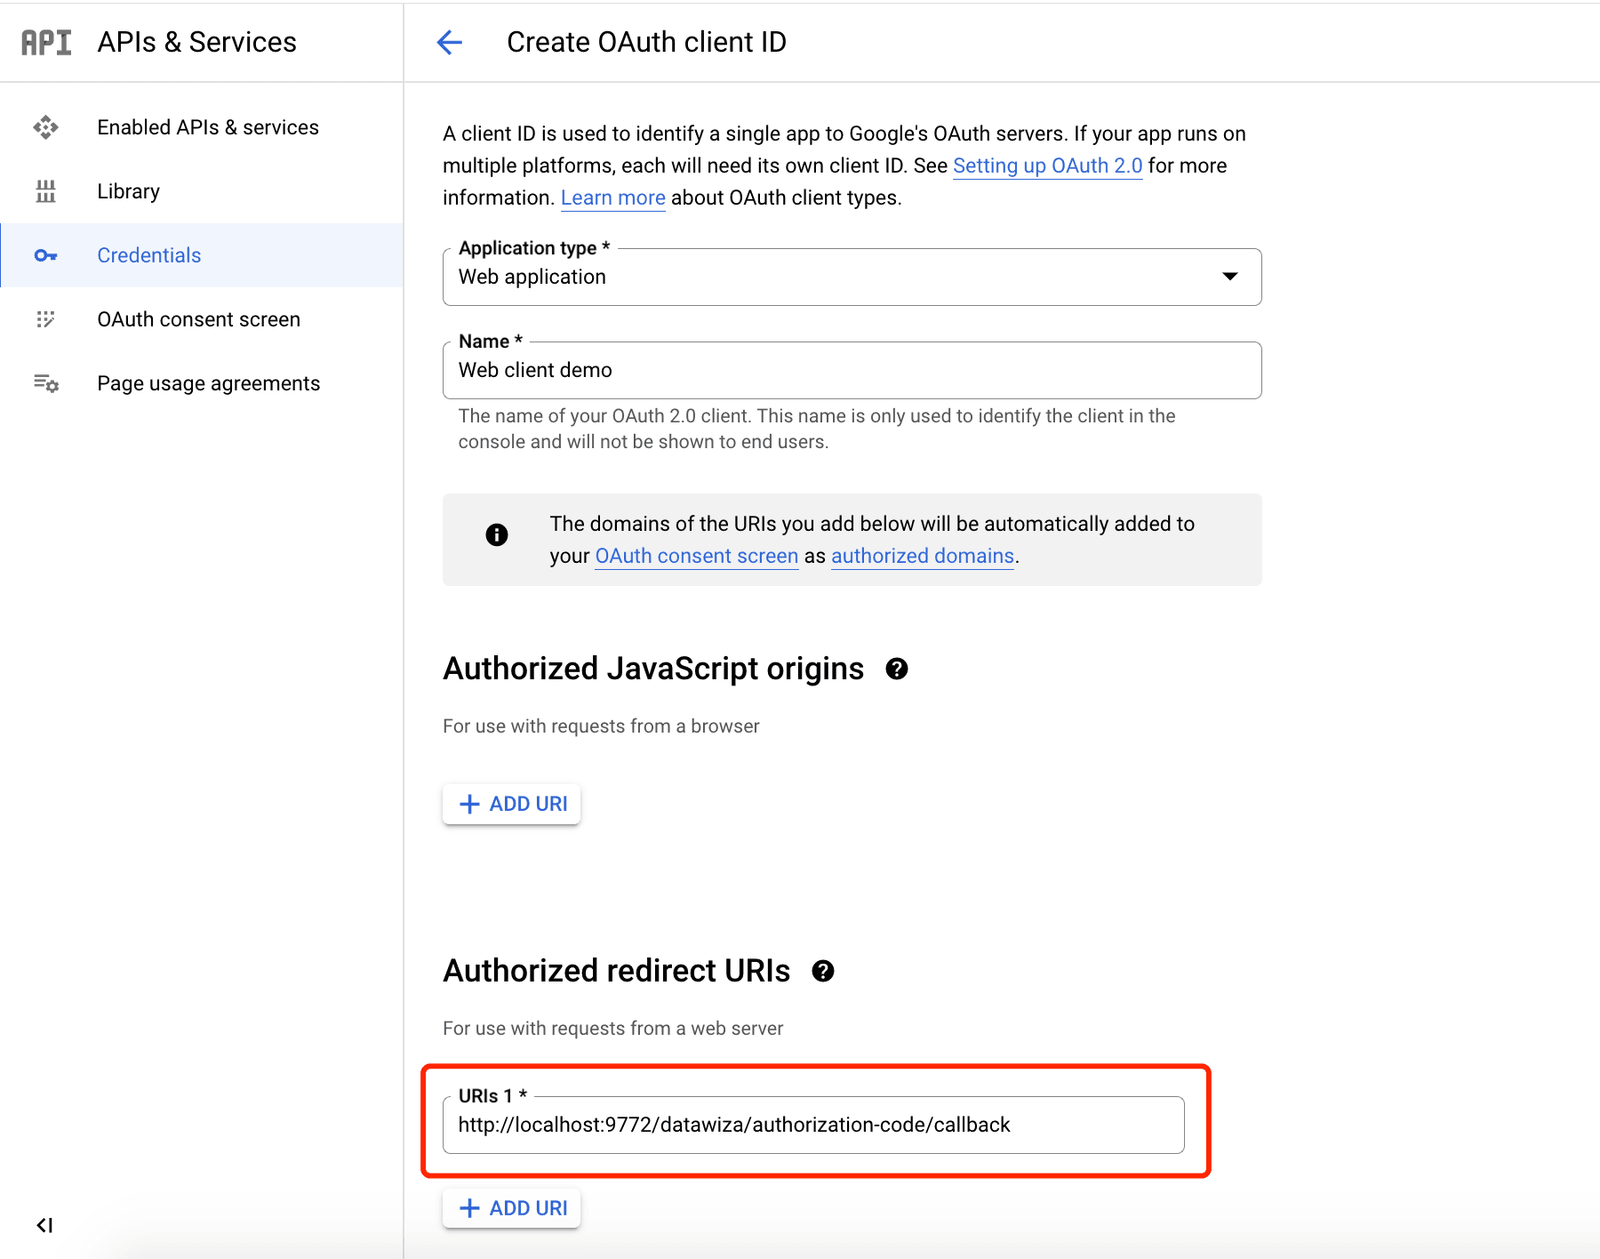
Task: Go back with the blue arrow
Action: (450, 42)
